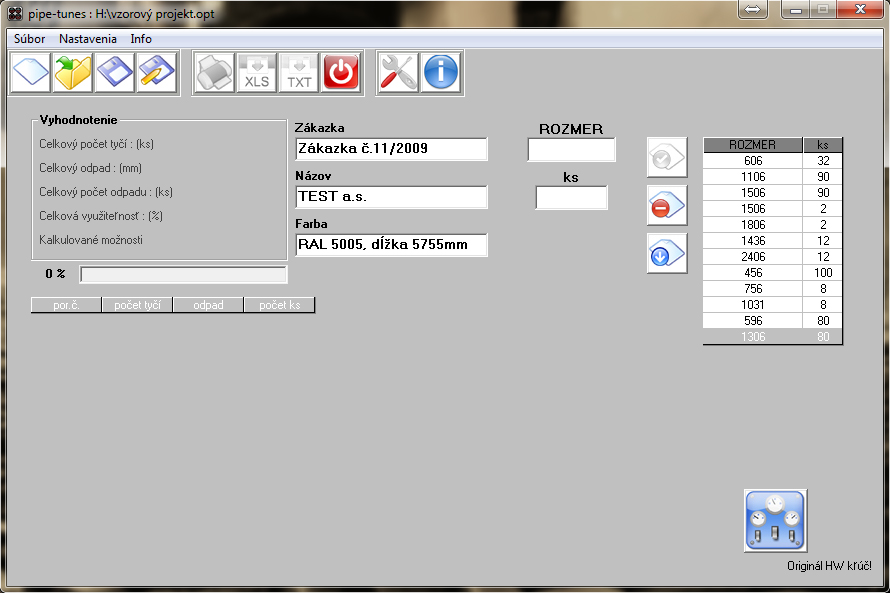Create a new project with the blank sheet icon

pyautogui.click(x=31, y=73)
